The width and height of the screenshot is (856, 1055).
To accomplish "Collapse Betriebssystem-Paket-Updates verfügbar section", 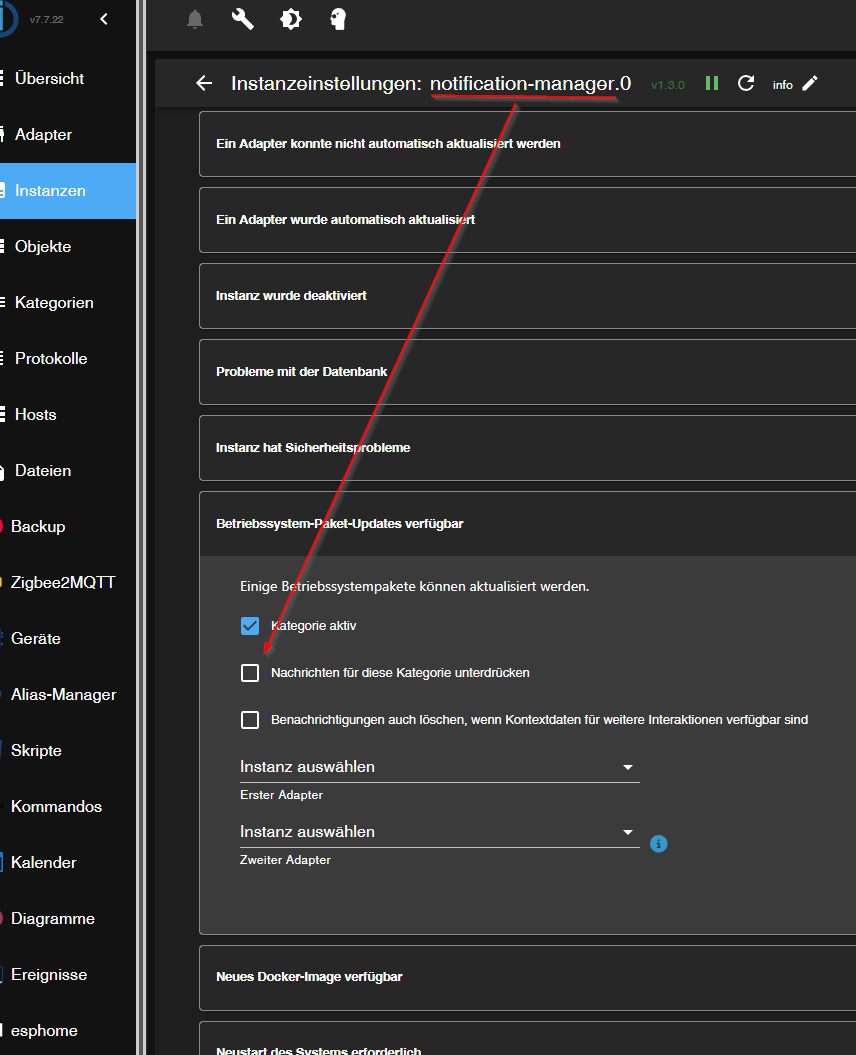I will pos(528,523).
